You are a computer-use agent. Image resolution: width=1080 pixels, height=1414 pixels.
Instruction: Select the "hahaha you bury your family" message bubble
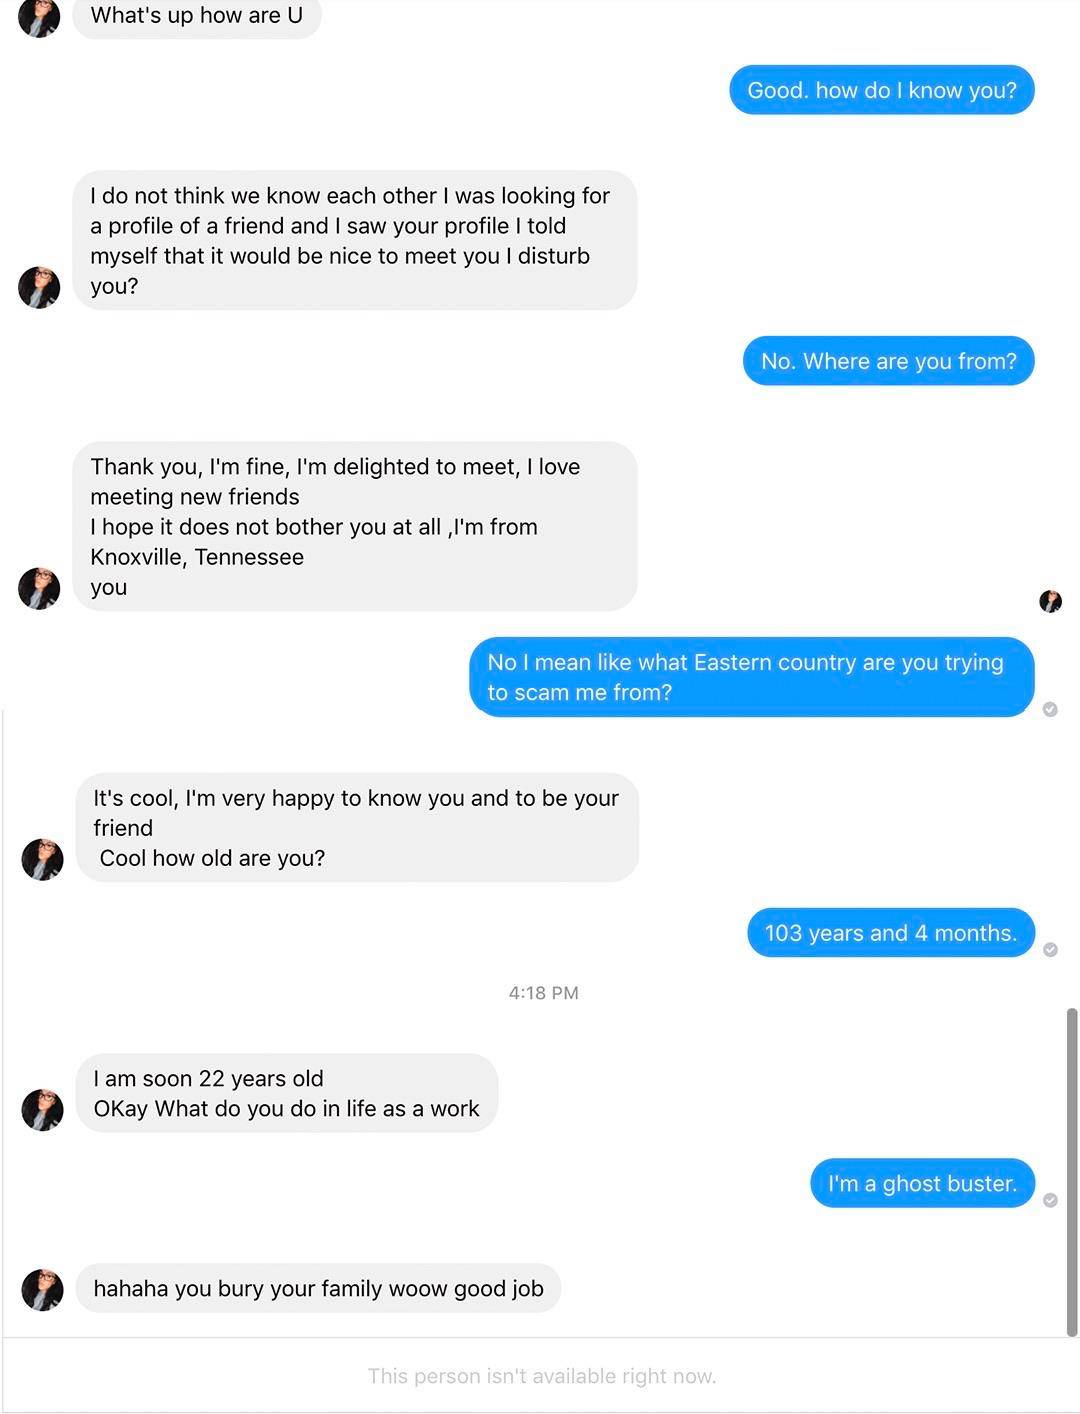pyautogui.click(x=318, y=1288)
